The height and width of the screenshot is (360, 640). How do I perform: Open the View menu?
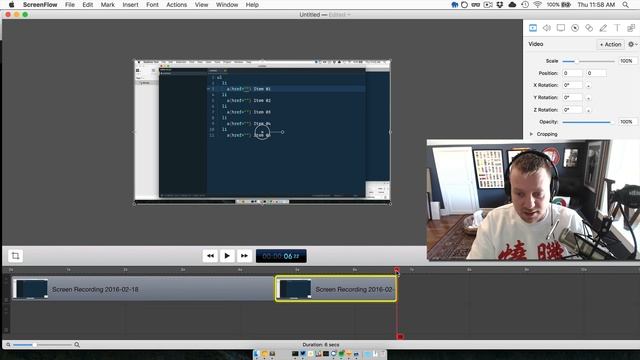tap(201, 5)
